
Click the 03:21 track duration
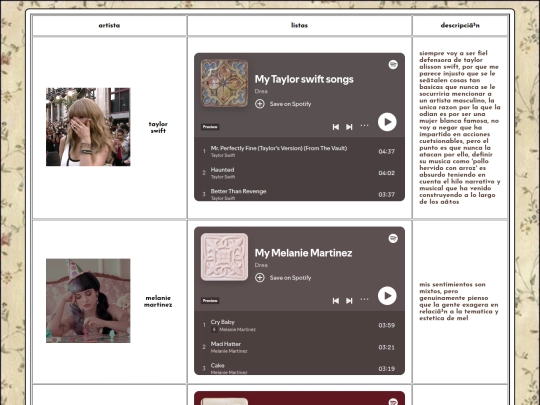[x=387, y=347]
